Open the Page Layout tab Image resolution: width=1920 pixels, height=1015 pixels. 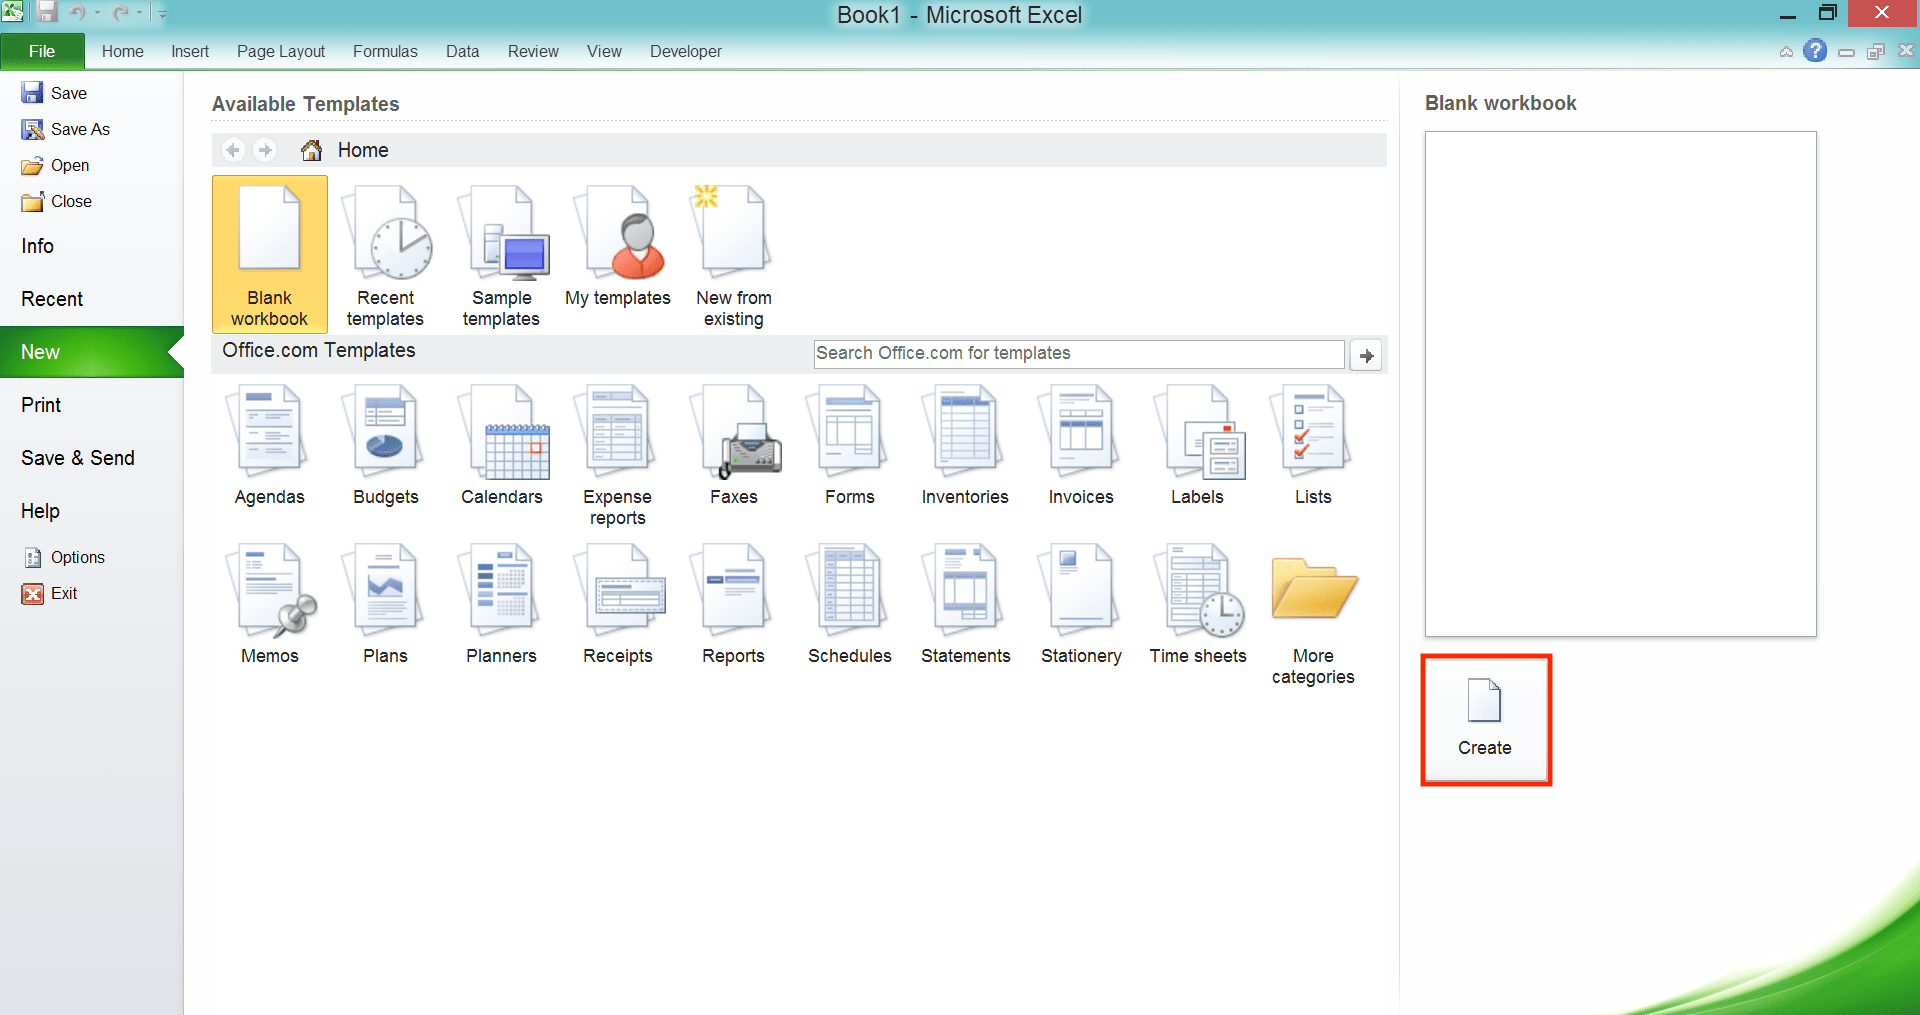coord(280,51)
